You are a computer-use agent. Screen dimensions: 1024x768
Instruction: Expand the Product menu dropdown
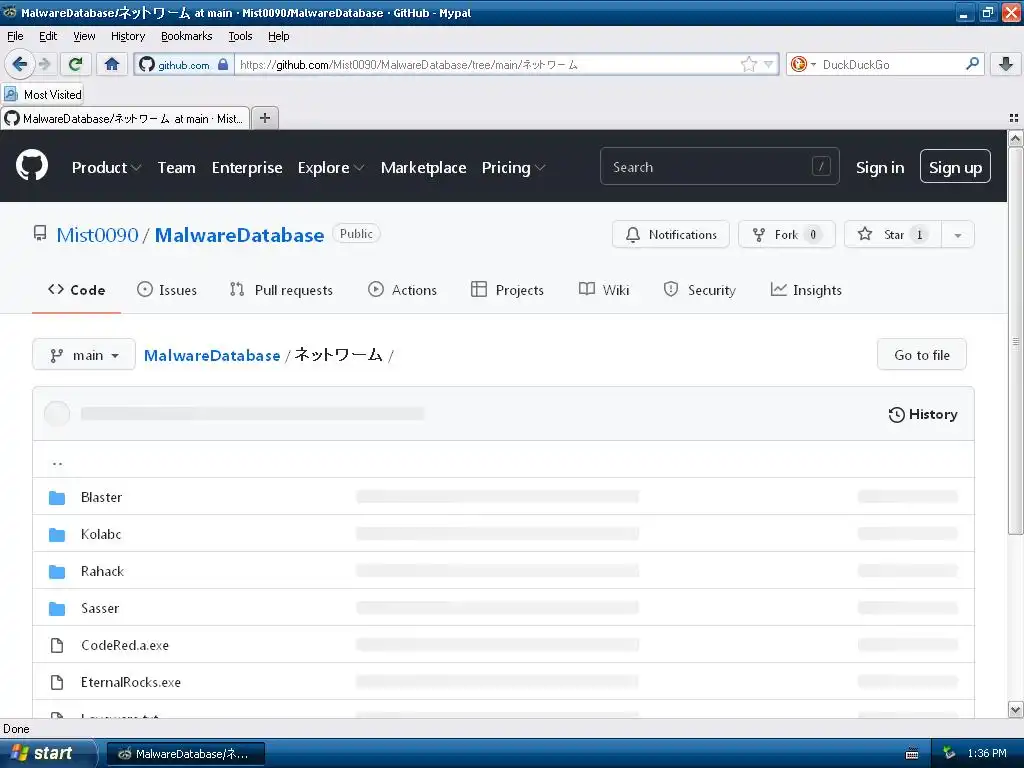[106, 168]
